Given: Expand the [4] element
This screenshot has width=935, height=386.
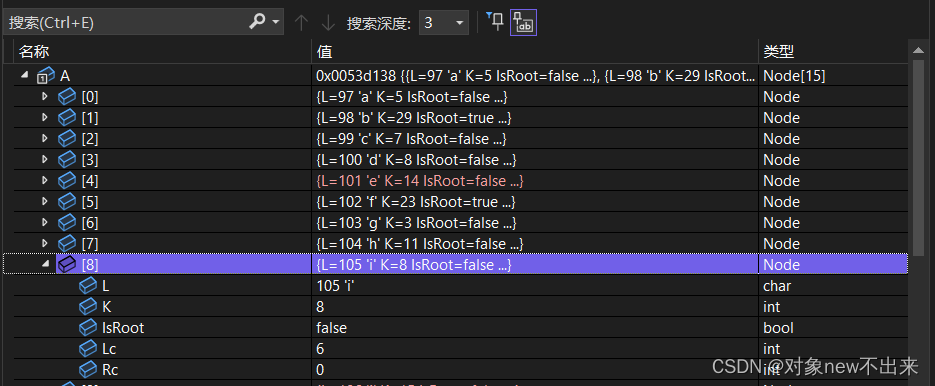Looking at the screenshot, I should 44,180.
